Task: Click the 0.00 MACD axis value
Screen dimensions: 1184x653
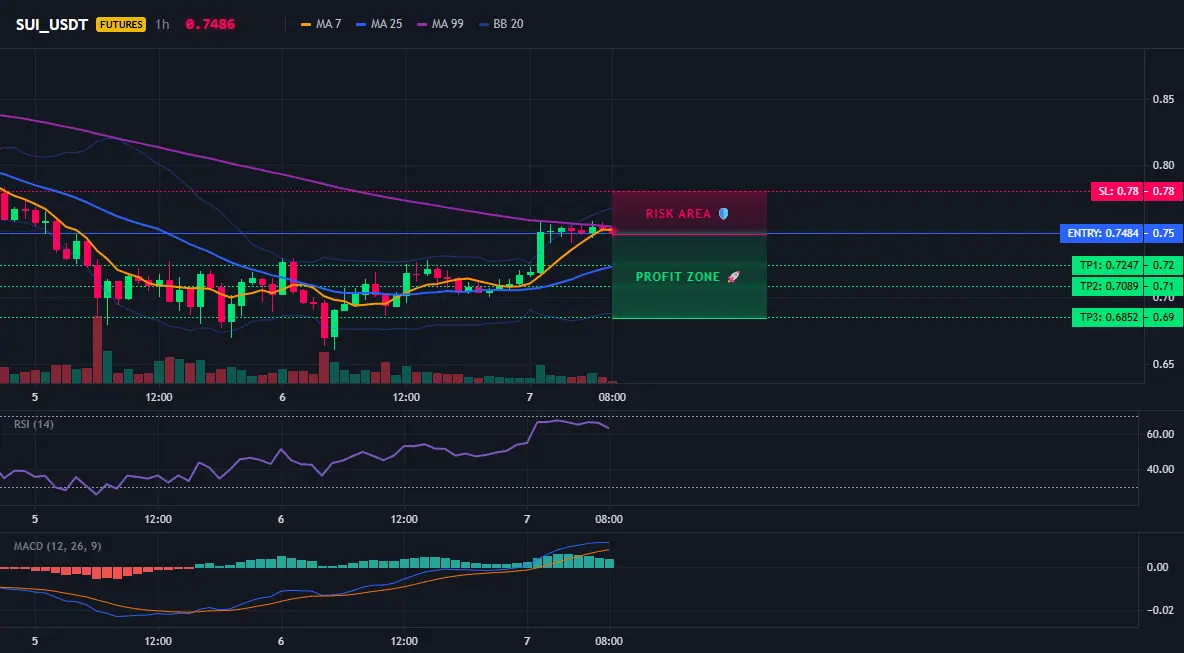Action: [1158, 567]
